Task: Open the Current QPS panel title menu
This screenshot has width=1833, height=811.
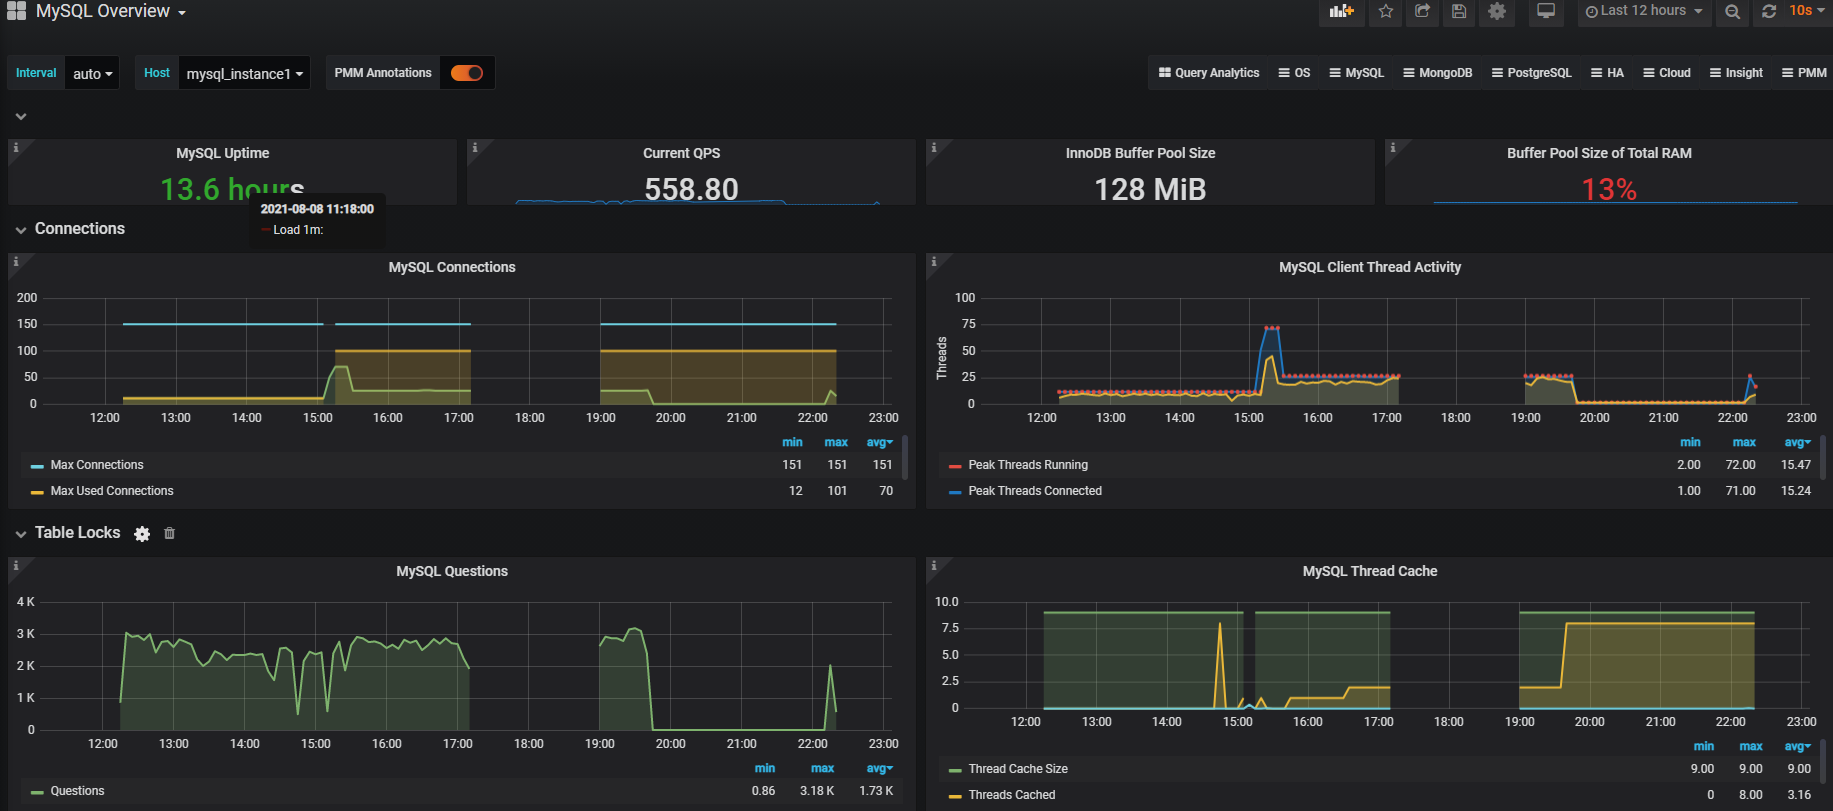Action: tap(681, 153)
